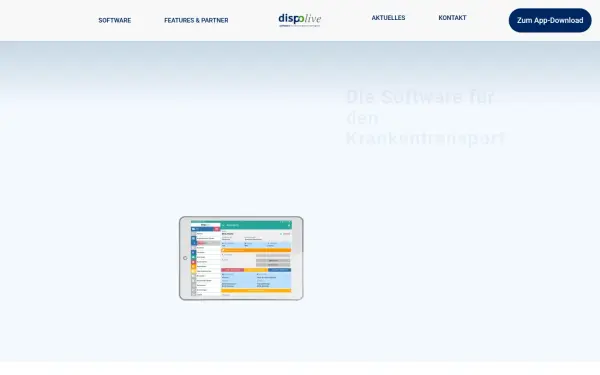Click the faded headline 'Die Software für den Krankentransport'
600x375 pixels.
[425, 117]
